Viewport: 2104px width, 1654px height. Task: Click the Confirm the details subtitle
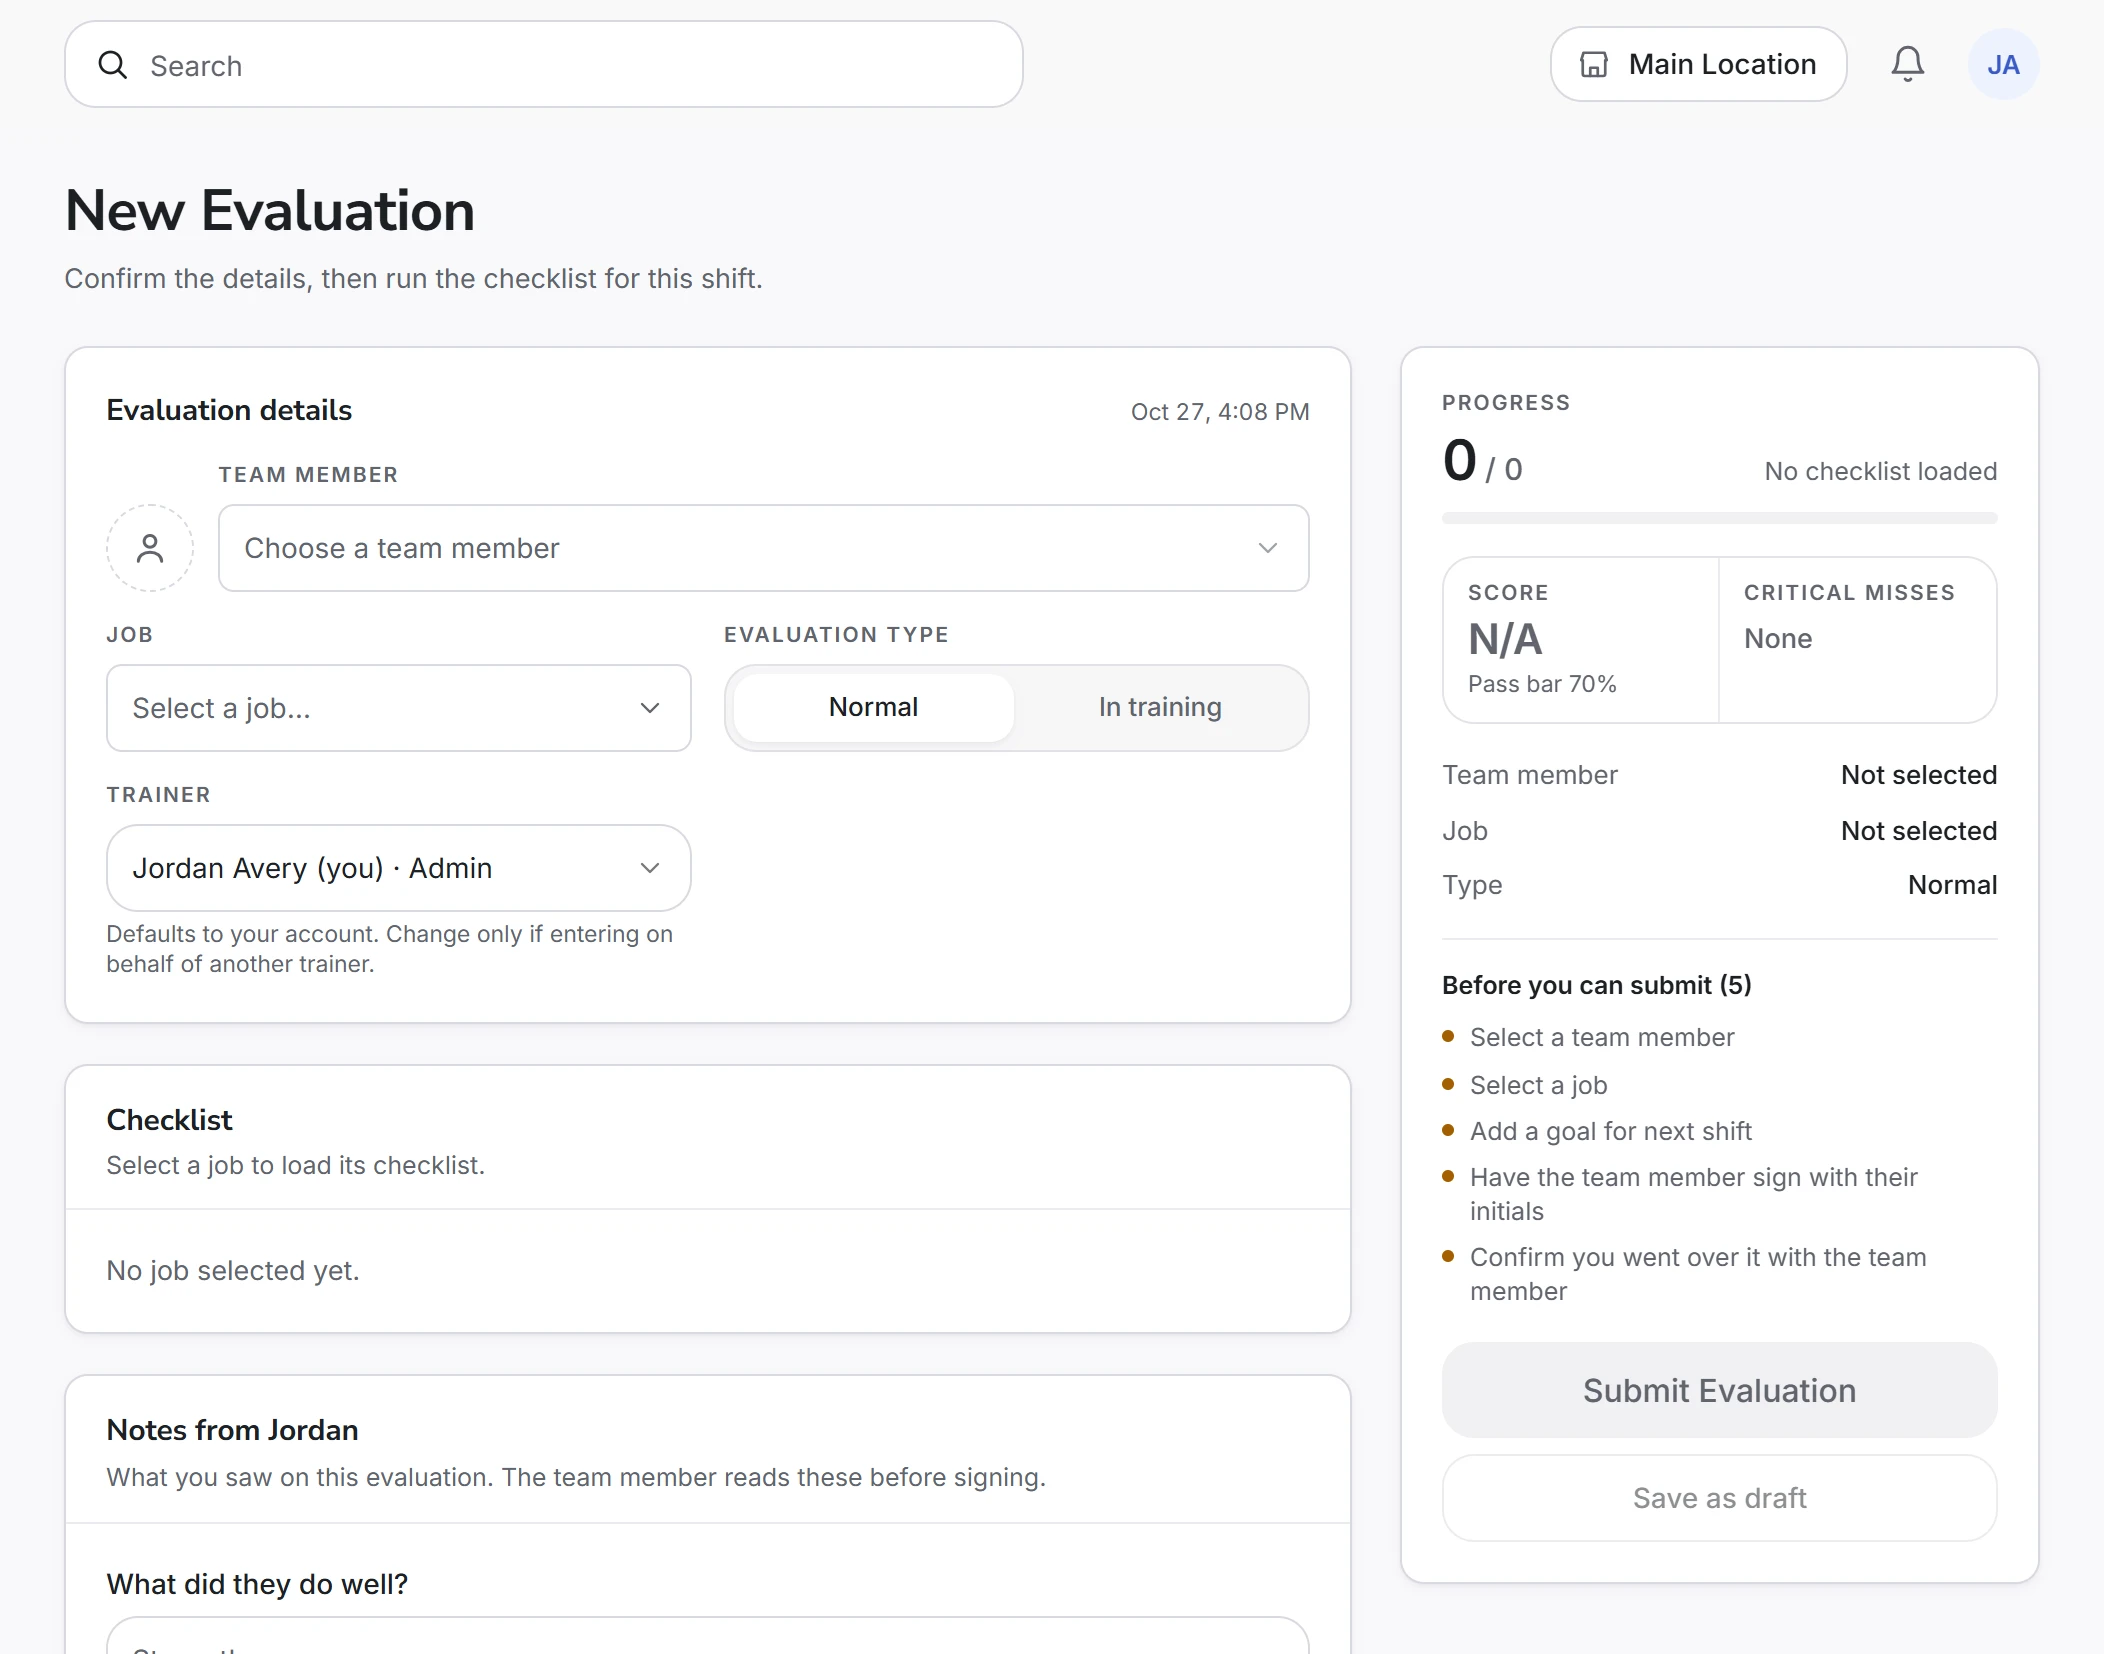pyautogui.click(x=413, y=278)
